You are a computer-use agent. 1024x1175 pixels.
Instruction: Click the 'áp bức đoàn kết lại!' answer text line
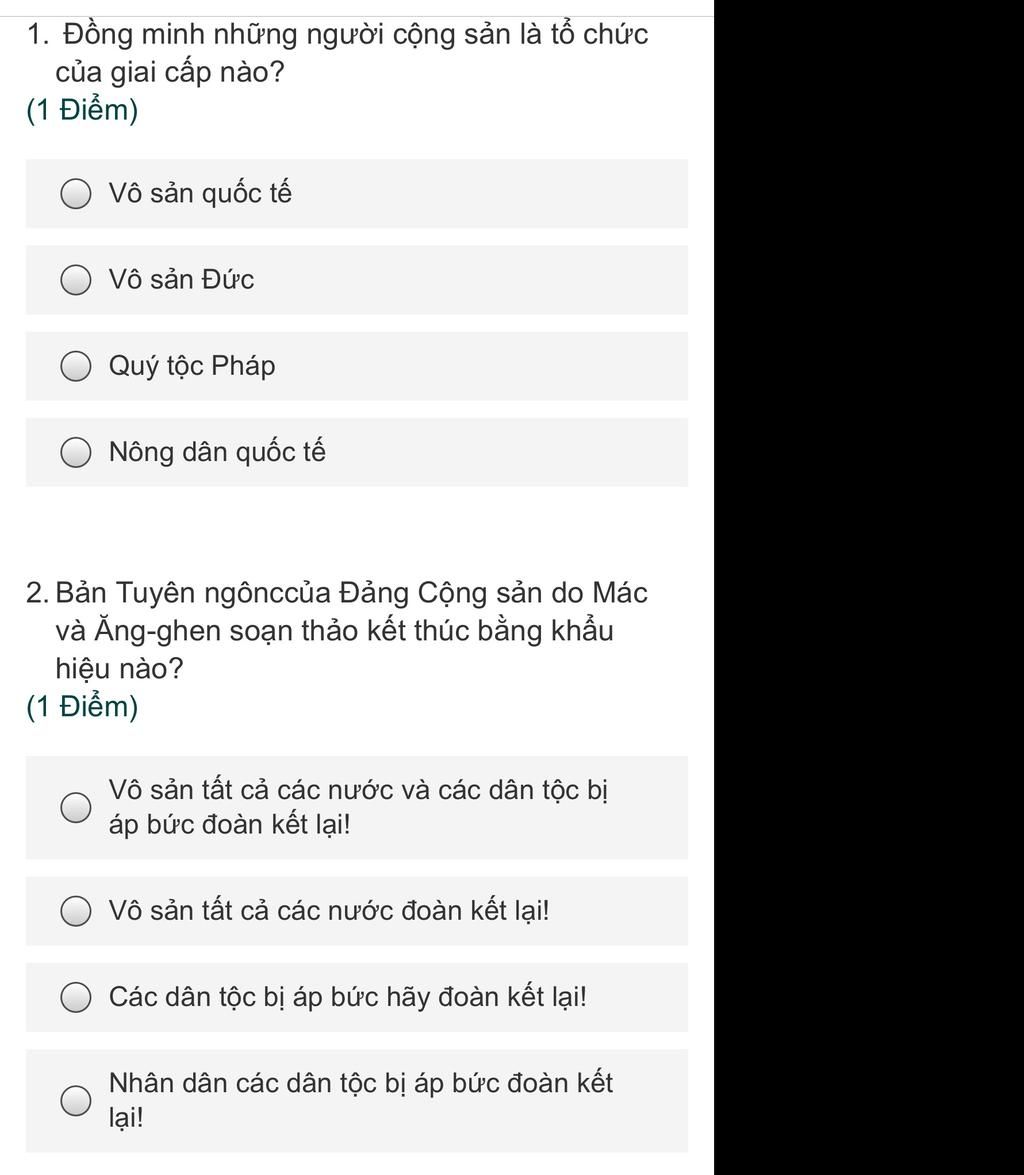click(230, 825)
